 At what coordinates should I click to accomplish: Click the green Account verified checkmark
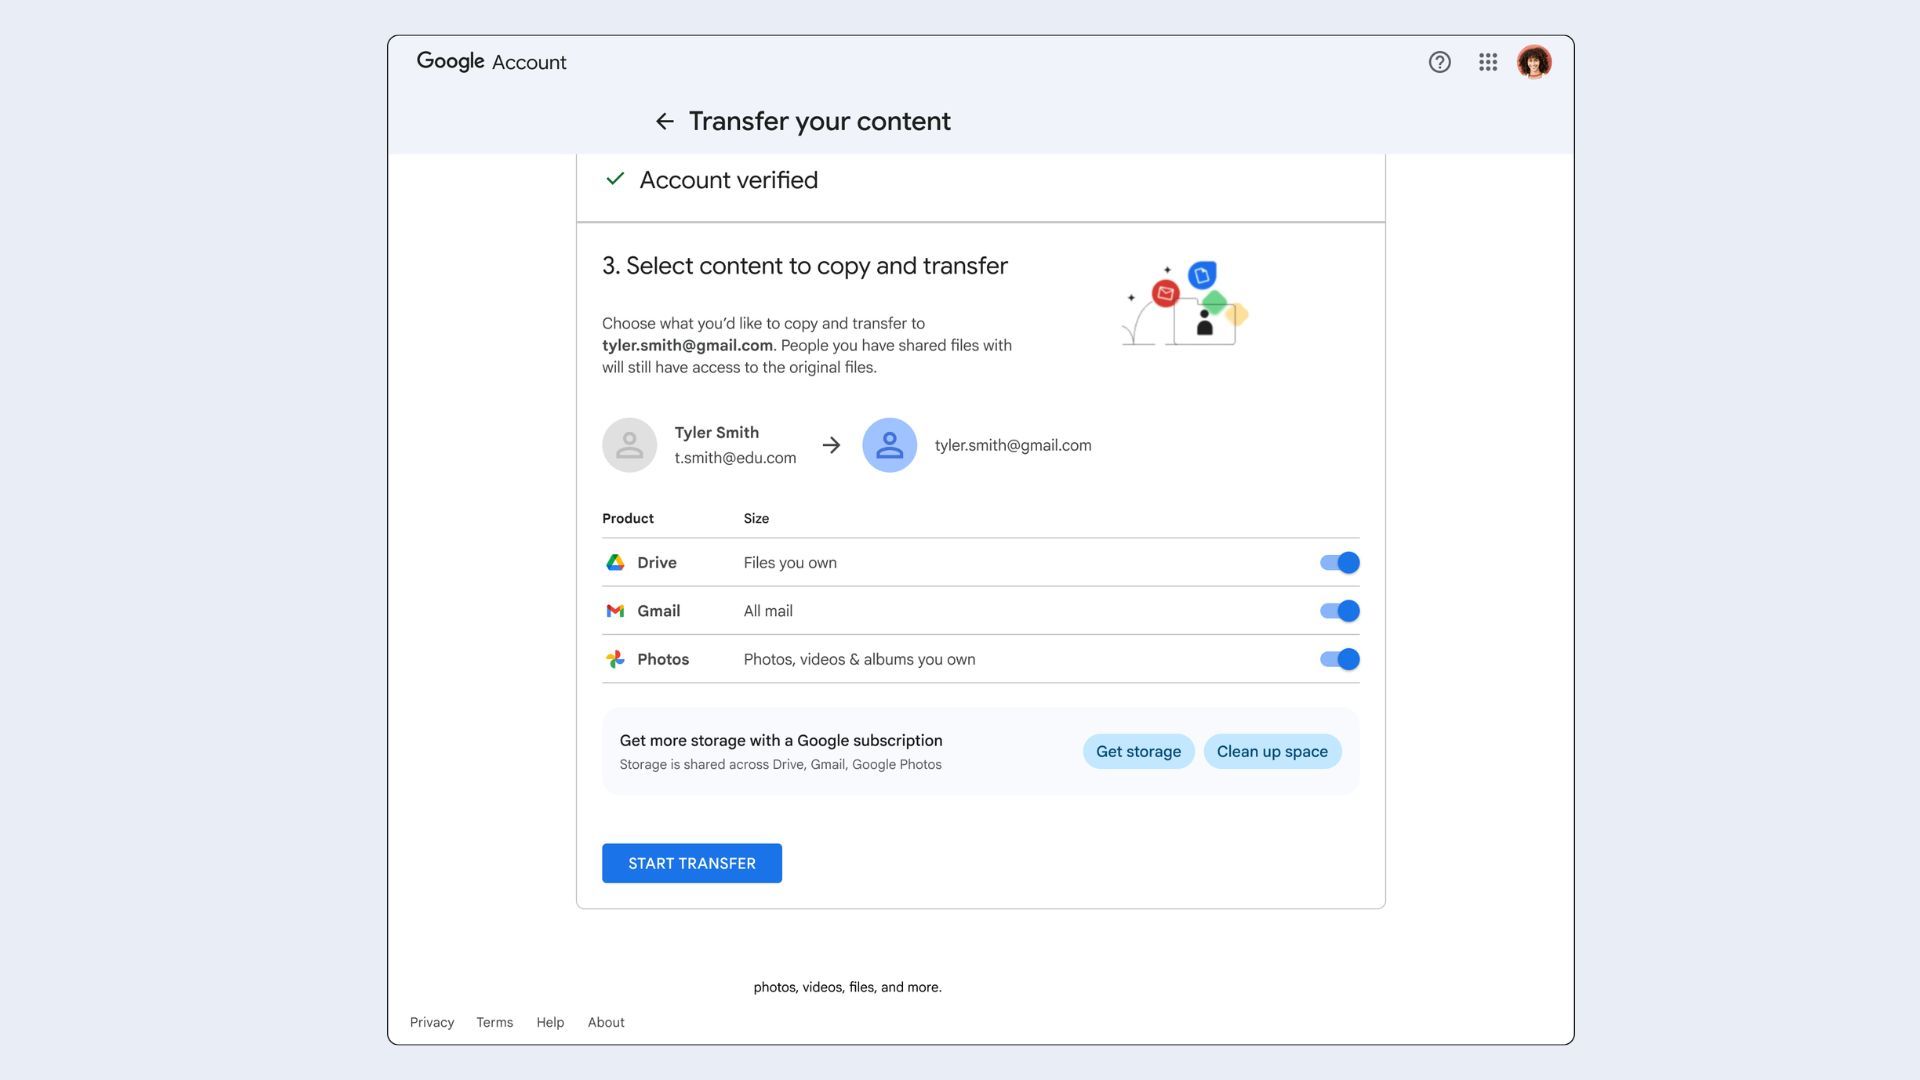(x=615, y=179)
